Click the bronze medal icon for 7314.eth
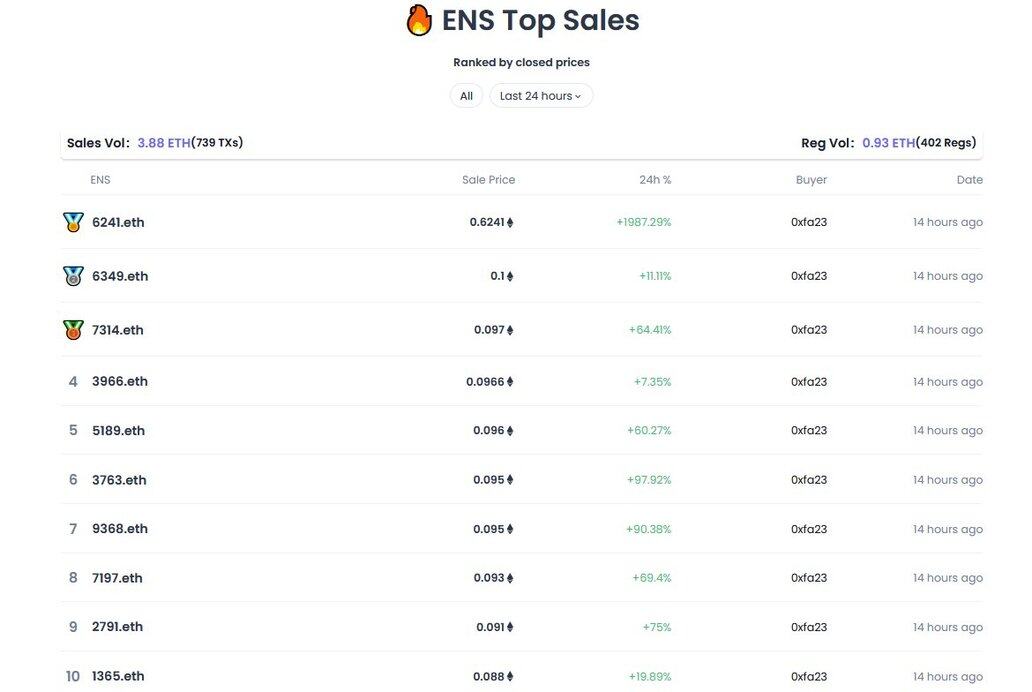Viewport: 1032px width, 692px height. 73,330
